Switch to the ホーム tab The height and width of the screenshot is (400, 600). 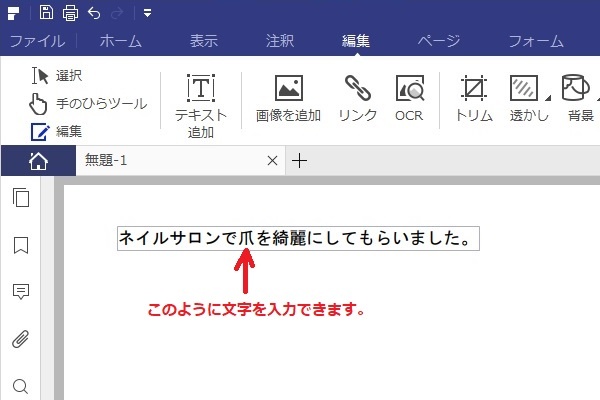(121, 41)
